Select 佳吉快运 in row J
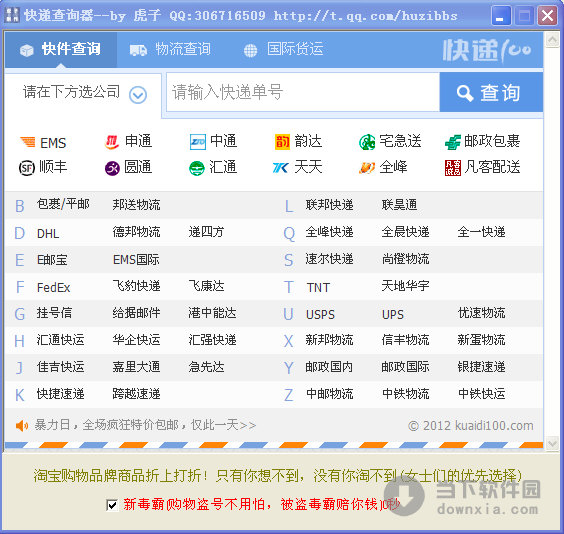564x534 pixels. [x=60, y=367]
